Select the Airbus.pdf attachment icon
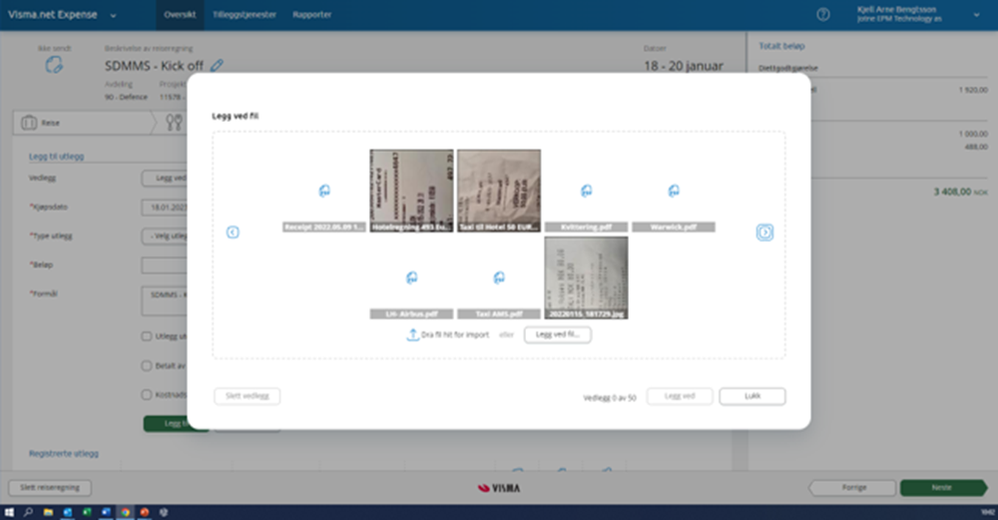This screenshot has height=520, width=998. [x=412, y=278]
